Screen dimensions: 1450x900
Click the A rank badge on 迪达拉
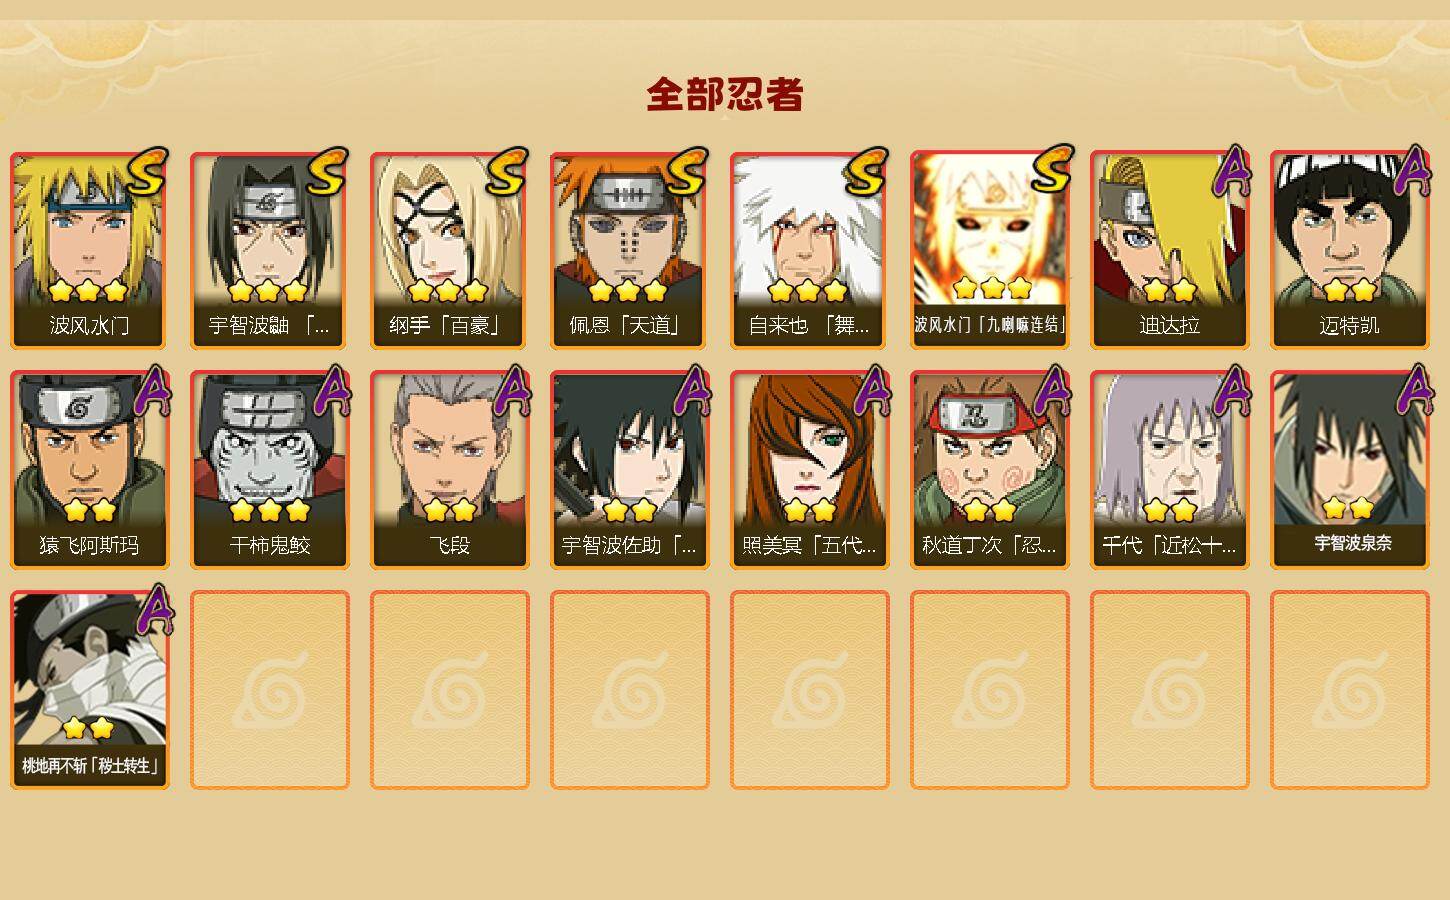click(x=1232, y=171)
